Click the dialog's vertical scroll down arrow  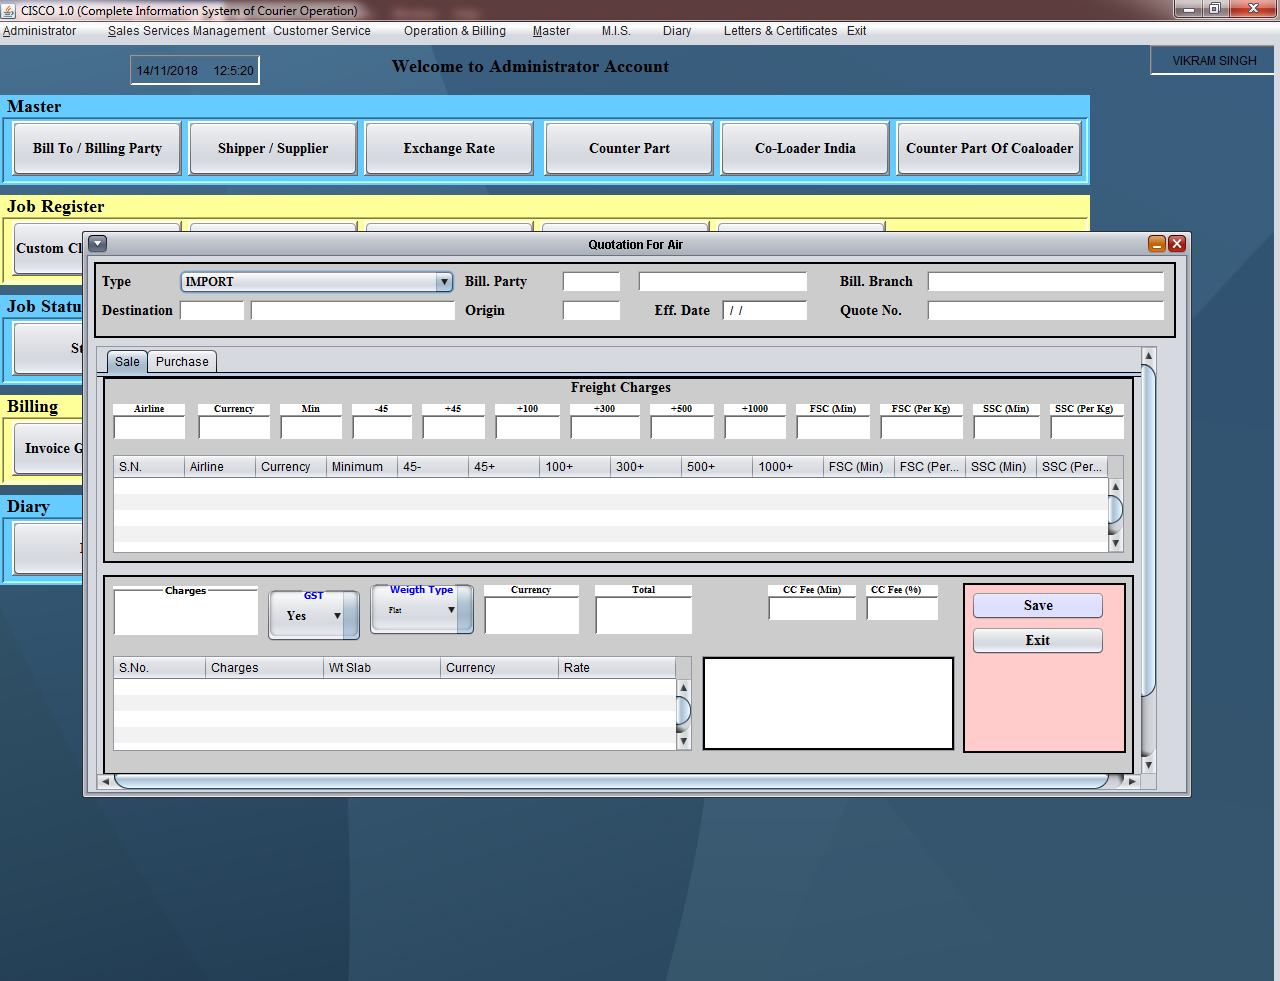(x=1148, y=765)
